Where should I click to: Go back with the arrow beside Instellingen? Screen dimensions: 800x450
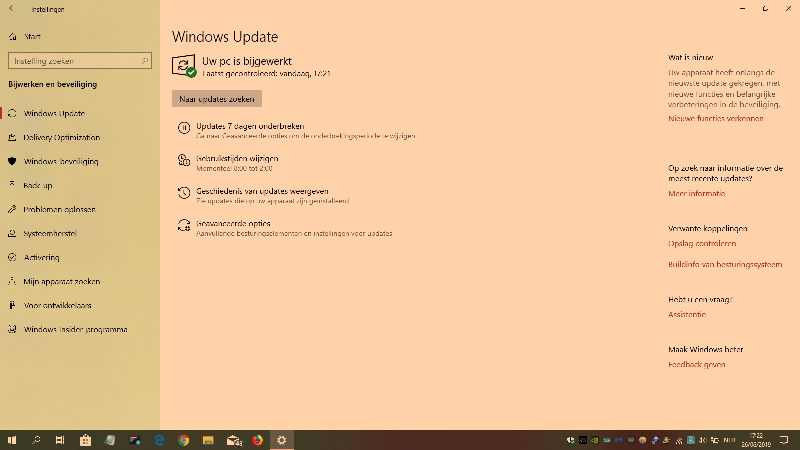(x=11, y=9)
